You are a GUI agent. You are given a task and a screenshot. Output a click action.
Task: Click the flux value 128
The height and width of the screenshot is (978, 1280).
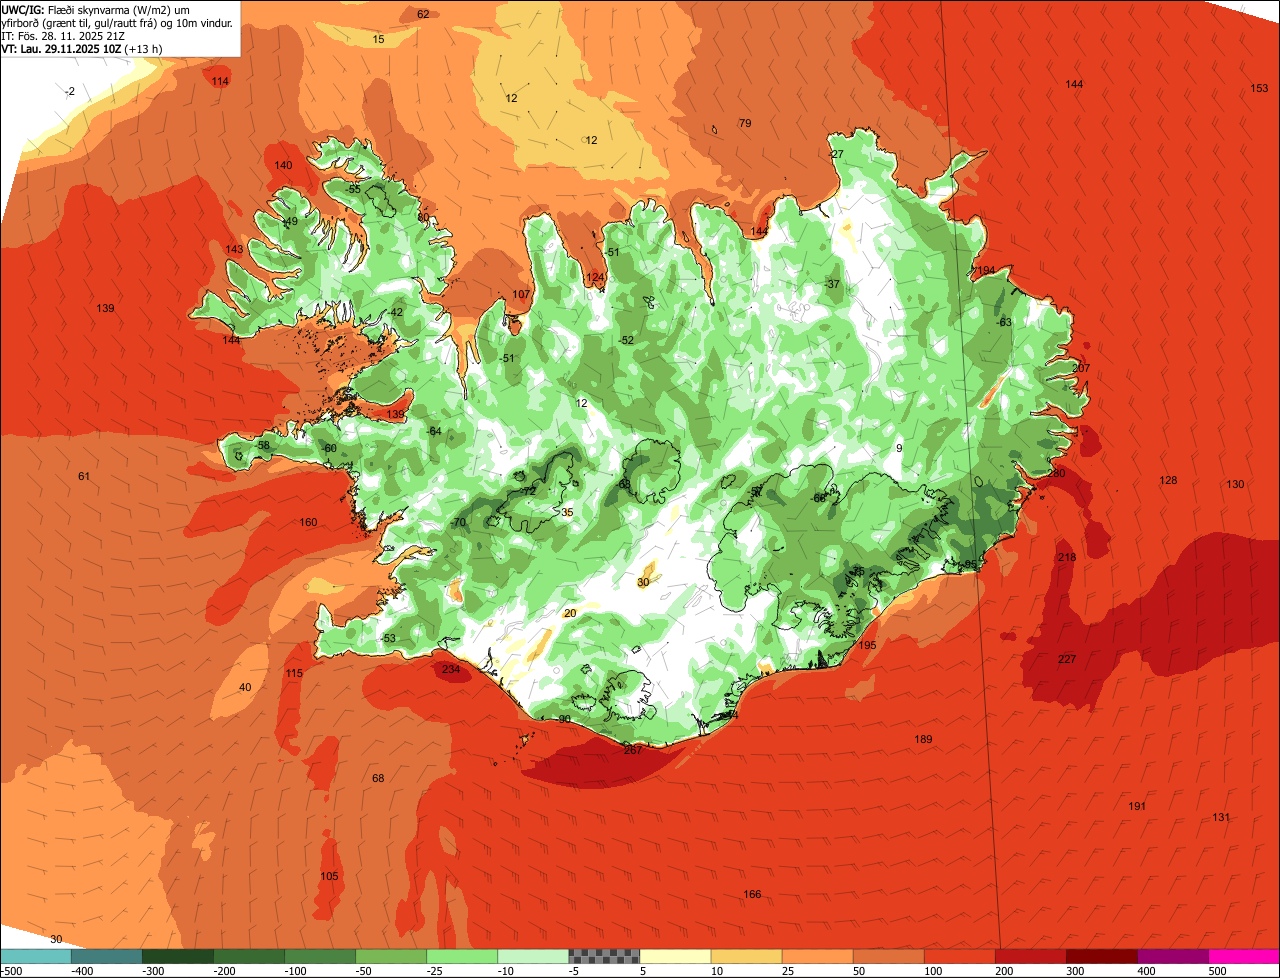click(x=1168, y=481)
